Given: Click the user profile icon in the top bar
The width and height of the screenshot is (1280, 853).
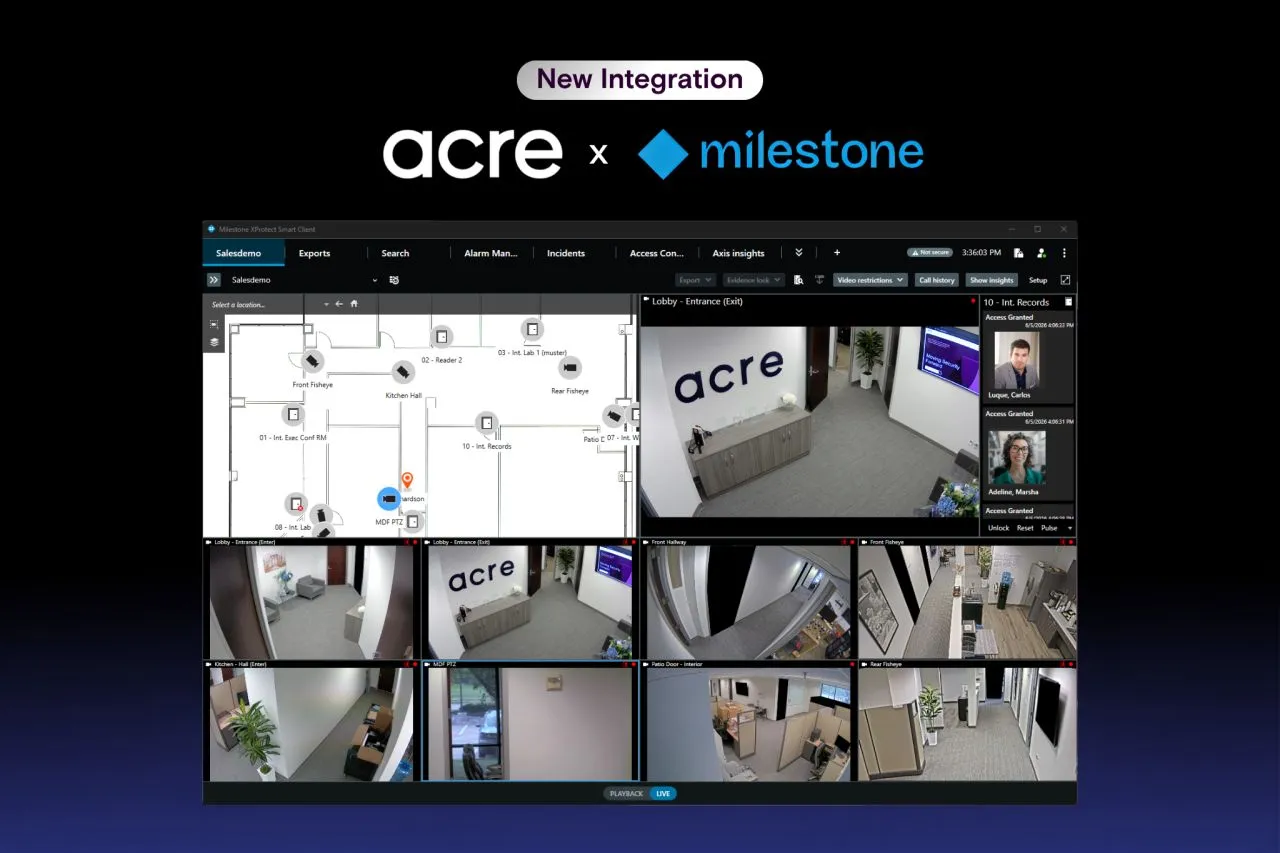Looking at the screenshot, I should coord(1041,253).
